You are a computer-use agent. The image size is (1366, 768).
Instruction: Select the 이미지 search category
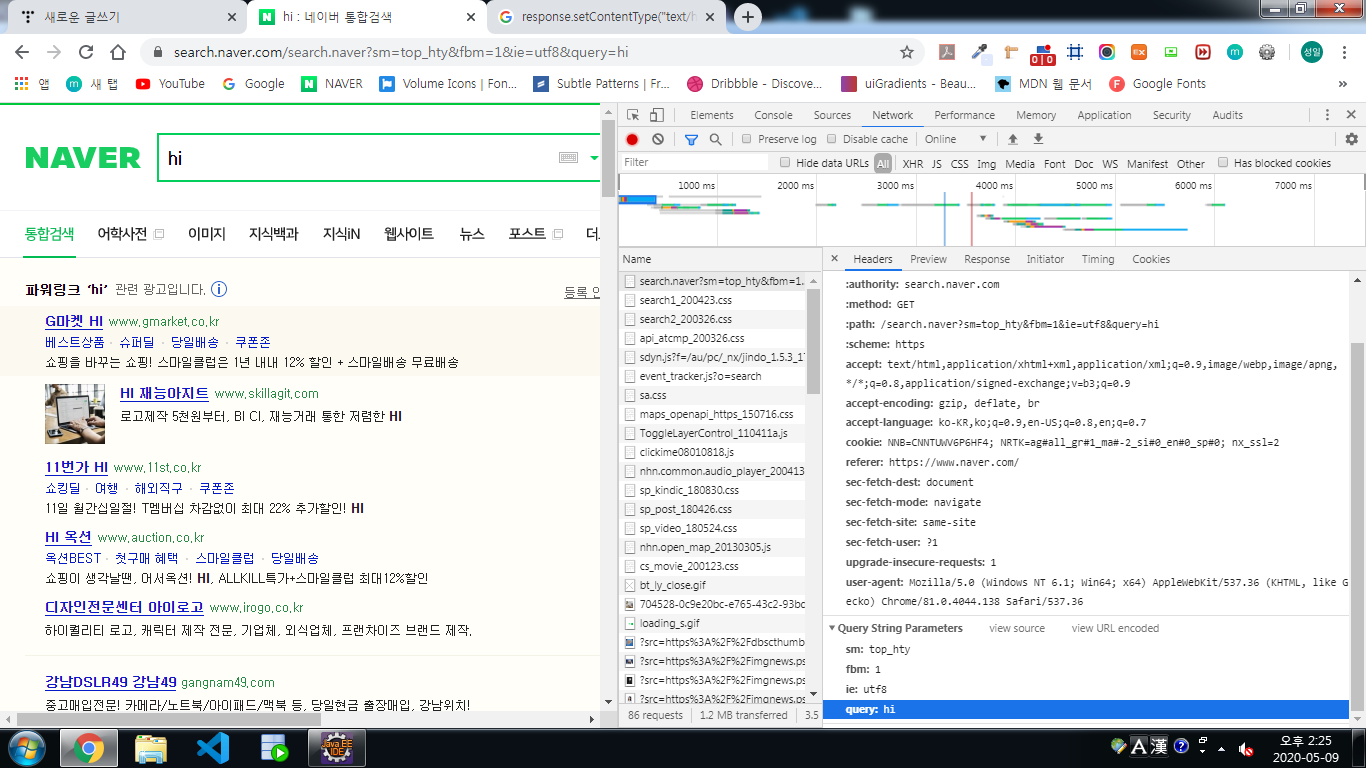pyautogui.click(x=207, y=234)
